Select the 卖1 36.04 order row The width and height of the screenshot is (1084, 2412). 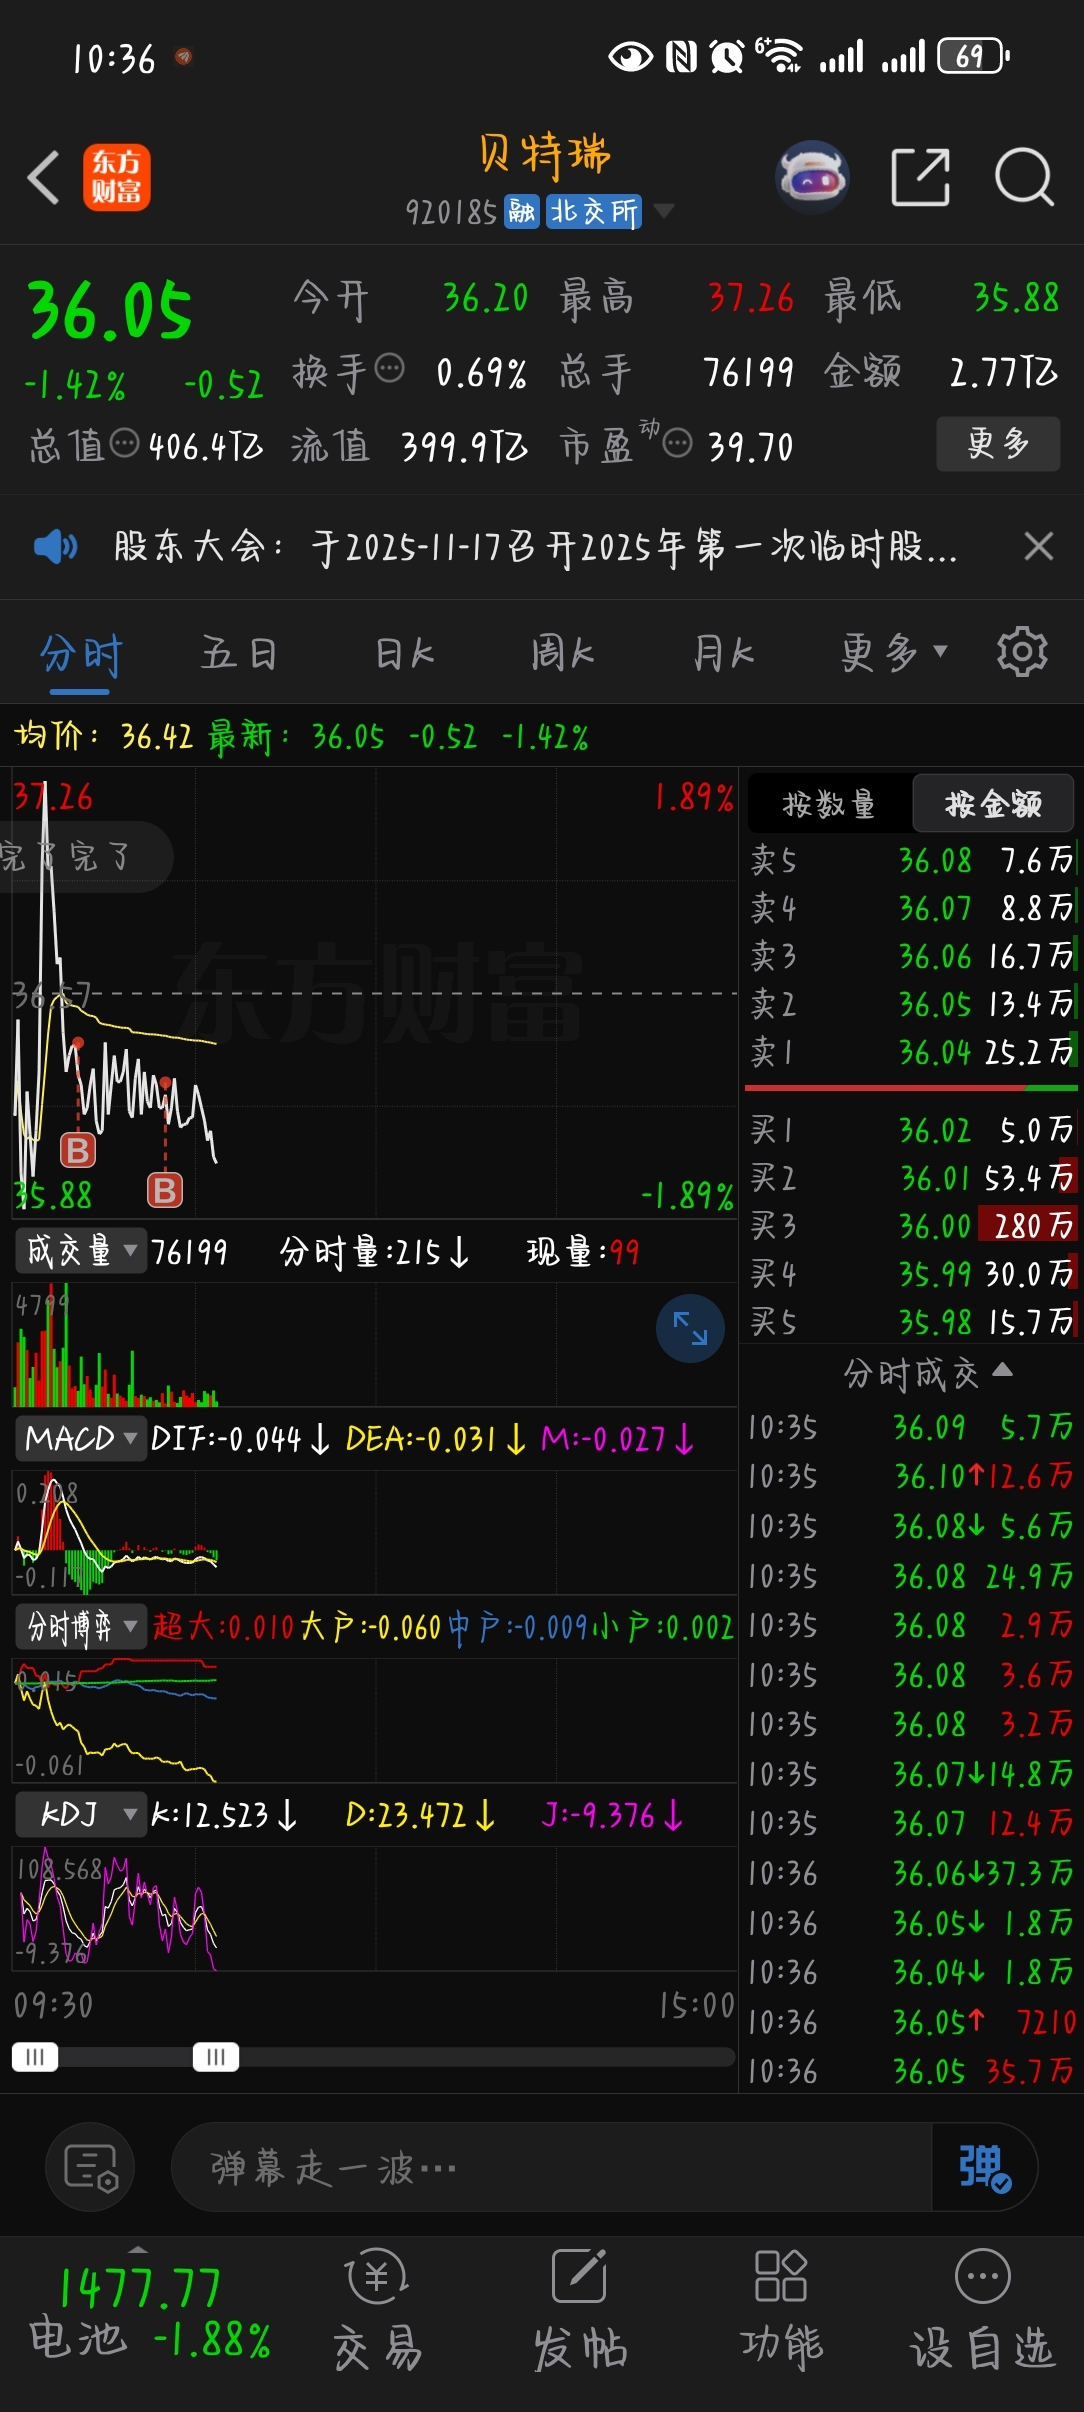point(912,1051)
